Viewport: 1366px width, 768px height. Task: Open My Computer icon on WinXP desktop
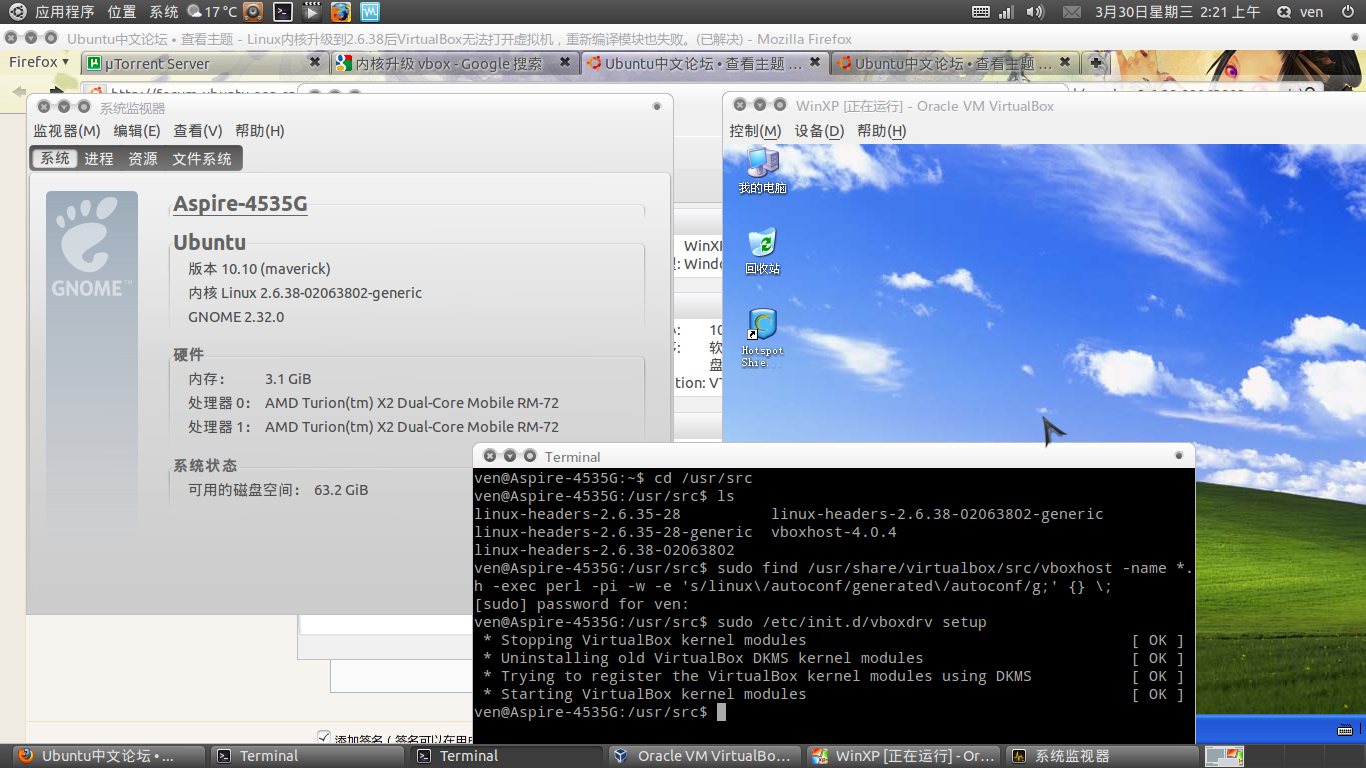tap(762, 170)
